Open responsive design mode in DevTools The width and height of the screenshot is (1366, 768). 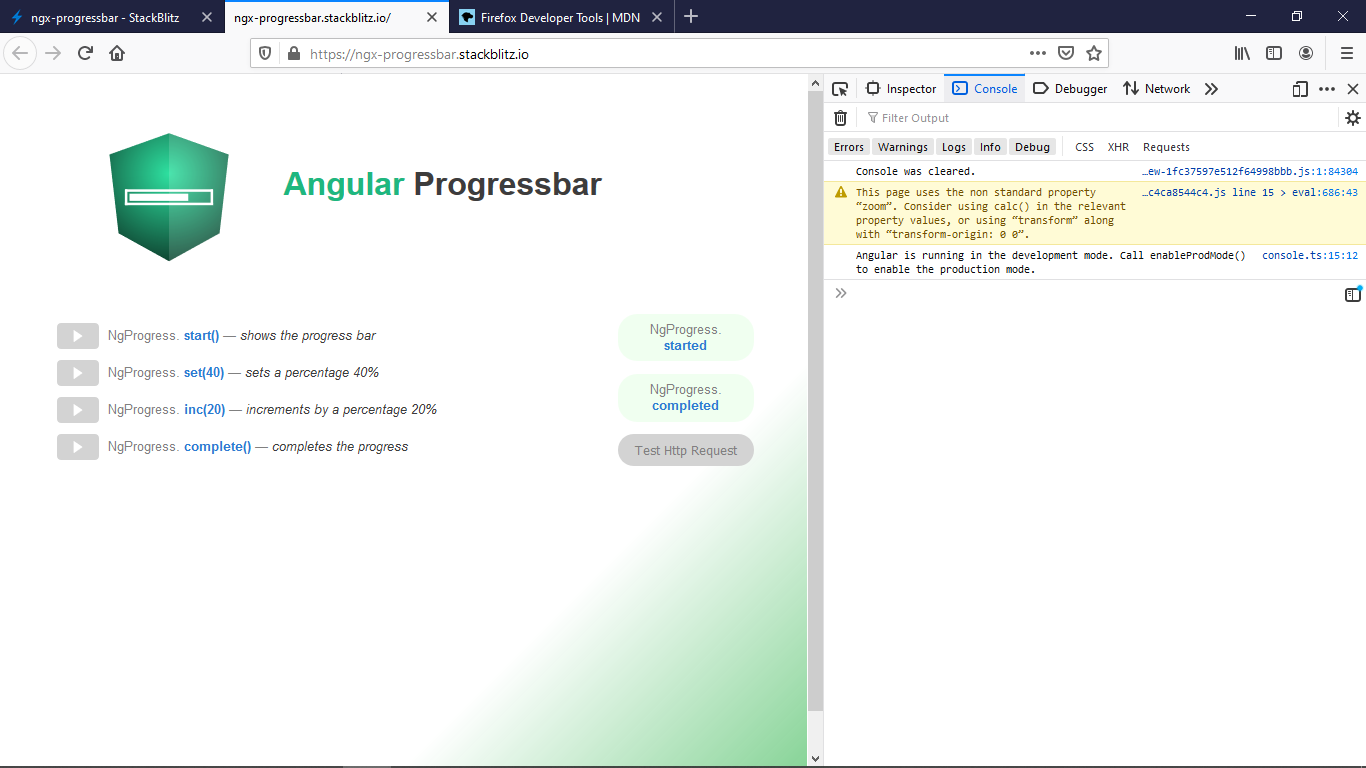coord(1299,89)
